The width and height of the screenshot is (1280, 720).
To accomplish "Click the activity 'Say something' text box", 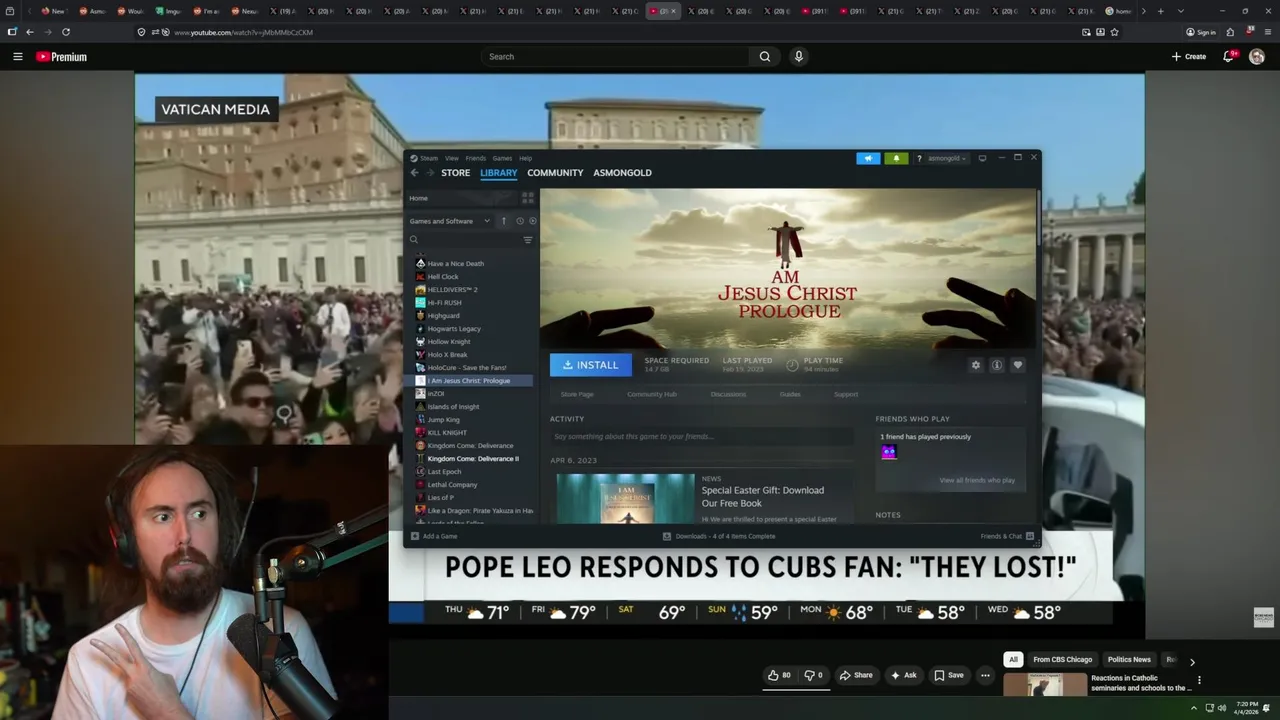I will 702,437.
